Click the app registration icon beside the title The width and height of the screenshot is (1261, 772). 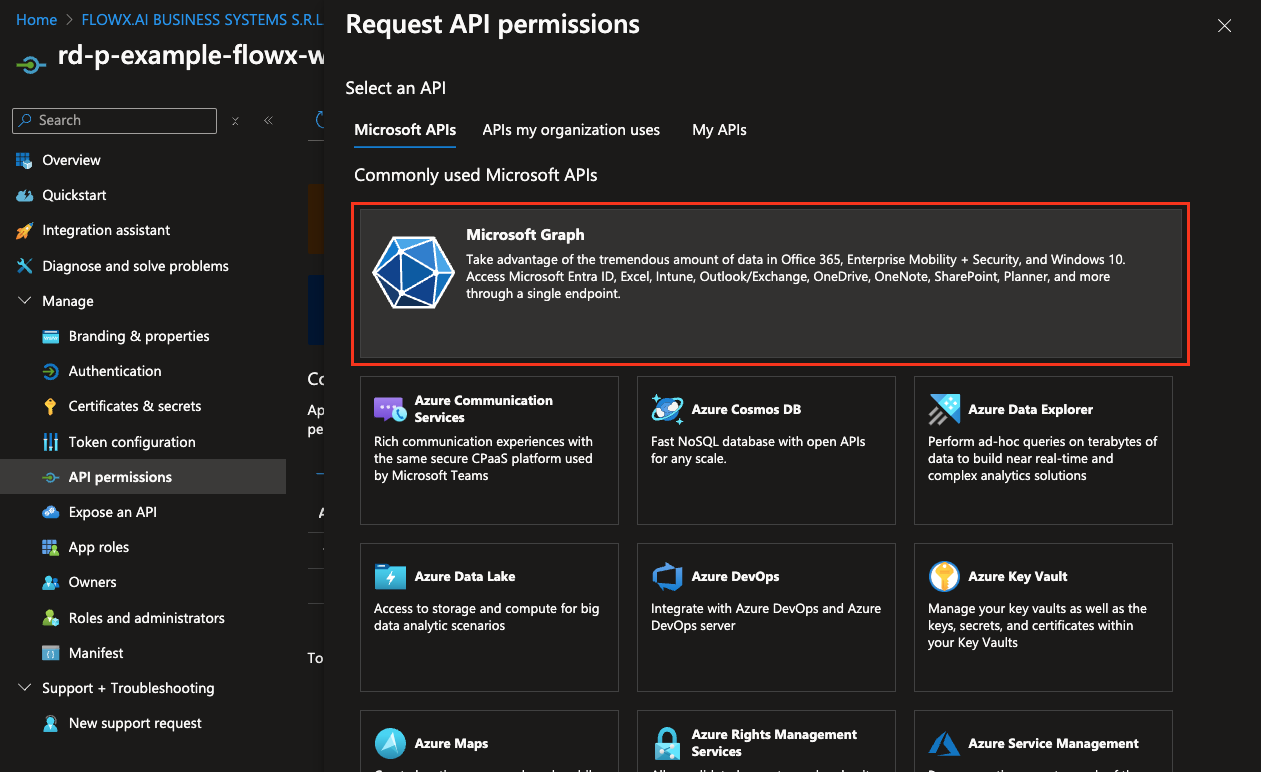point(30,65)
